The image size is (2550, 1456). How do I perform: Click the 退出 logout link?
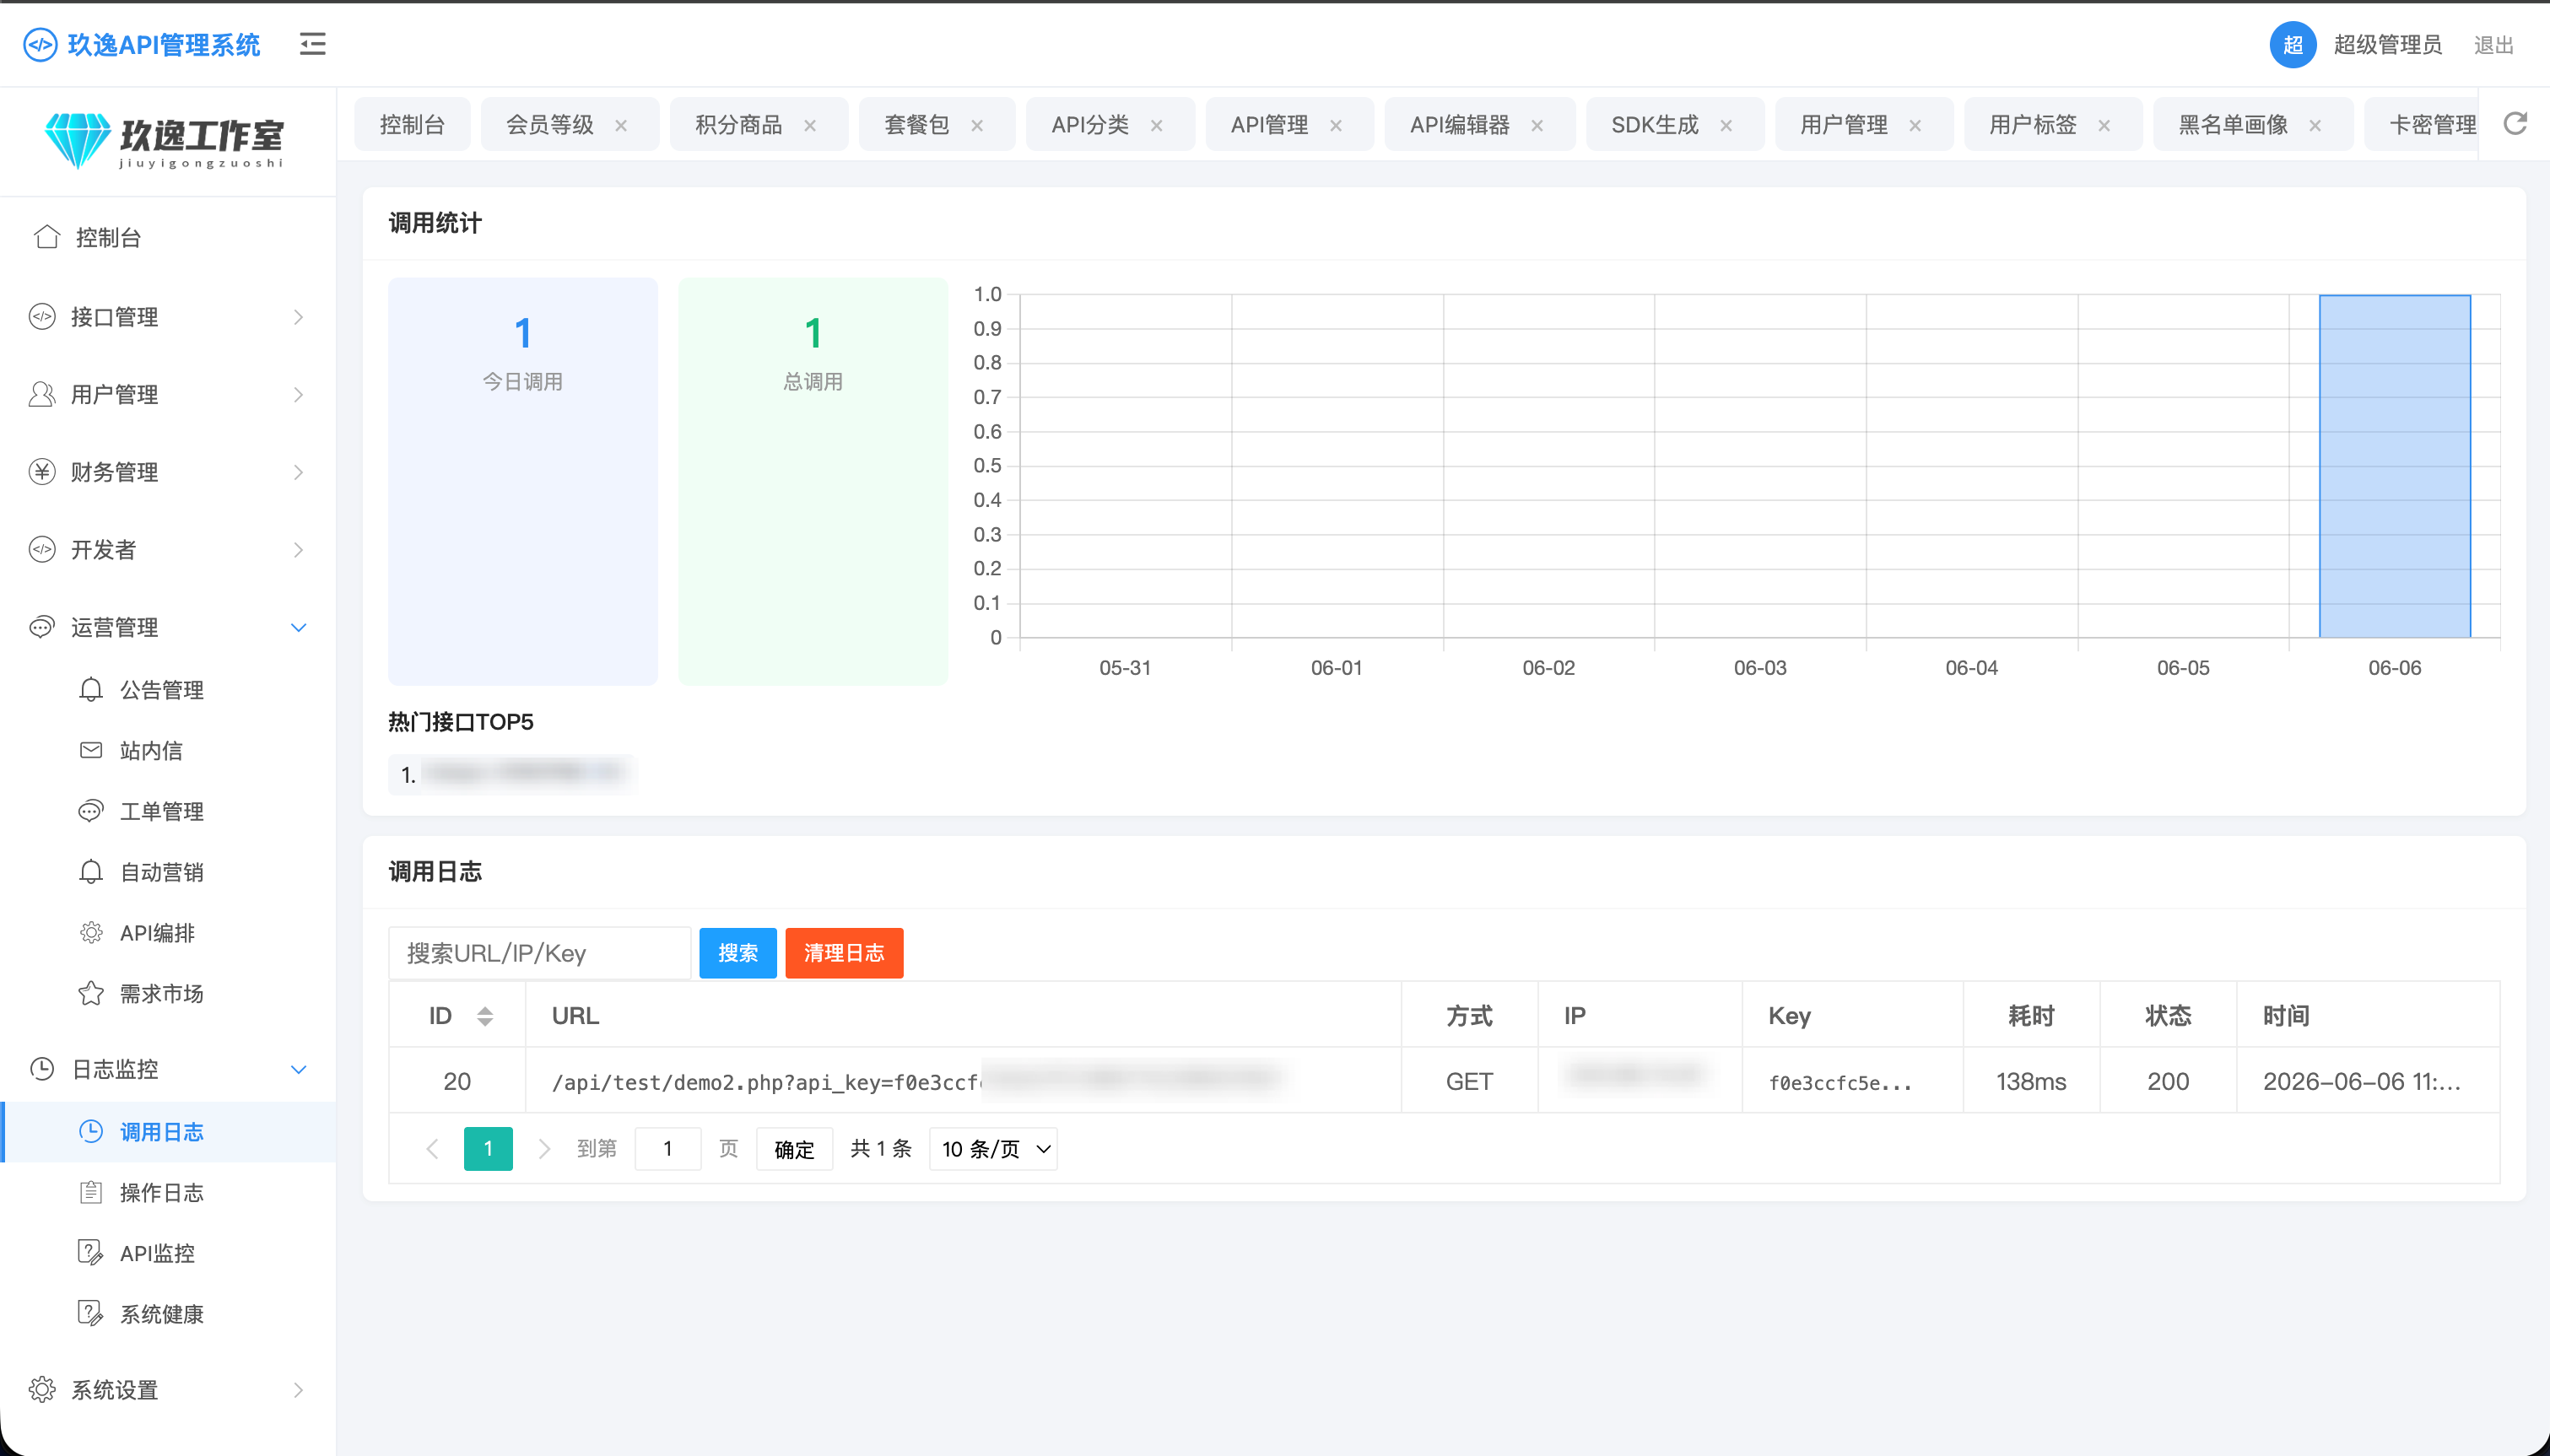(2493, 45)
